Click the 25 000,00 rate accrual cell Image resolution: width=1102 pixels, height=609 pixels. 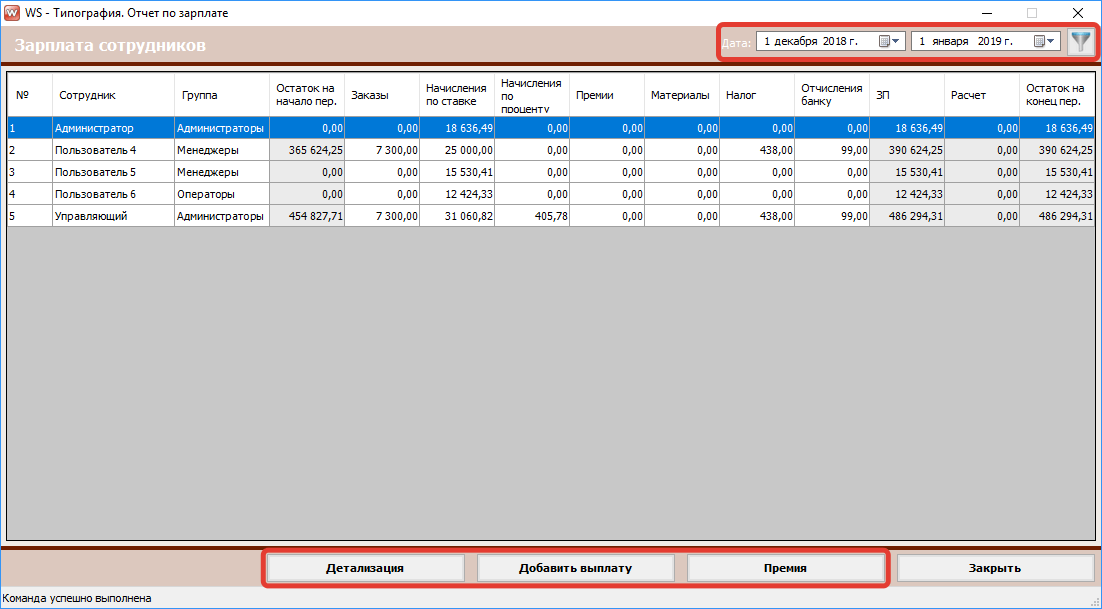point(457,150)
